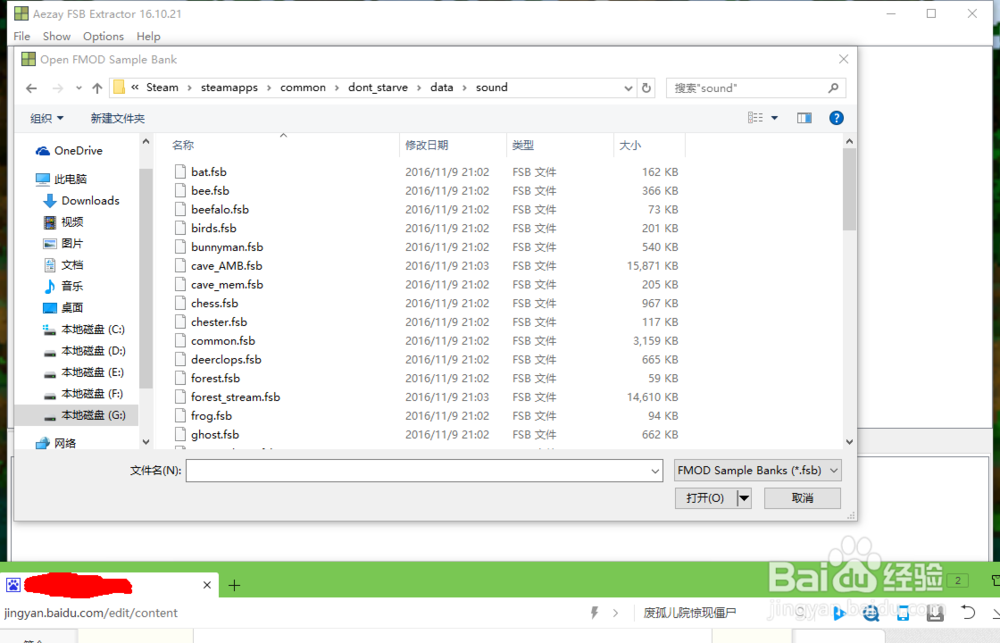The image size is (1000, 643).
Task: Select forest_stream.fsb file
Action: point(235,397)
